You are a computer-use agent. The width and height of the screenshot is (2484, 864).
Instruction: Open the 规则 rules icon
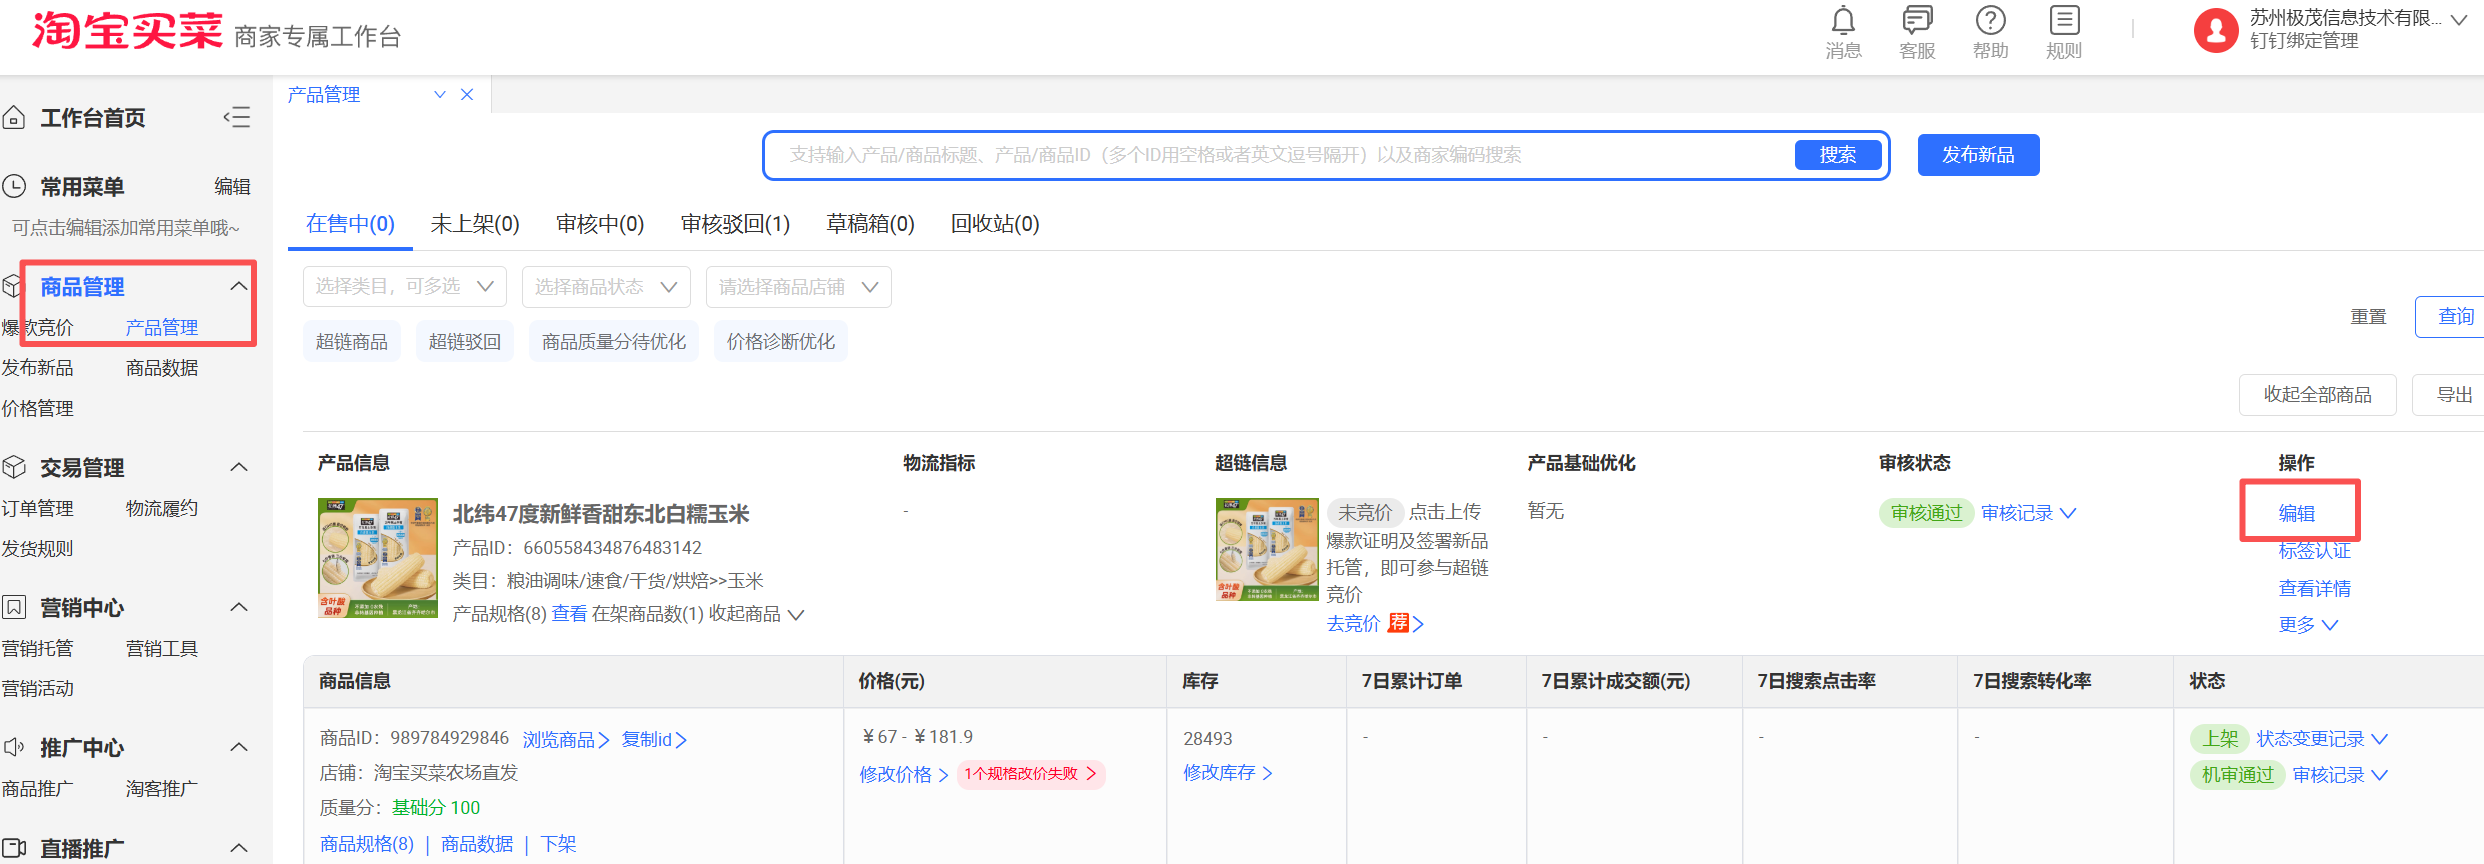[2064, 21]
